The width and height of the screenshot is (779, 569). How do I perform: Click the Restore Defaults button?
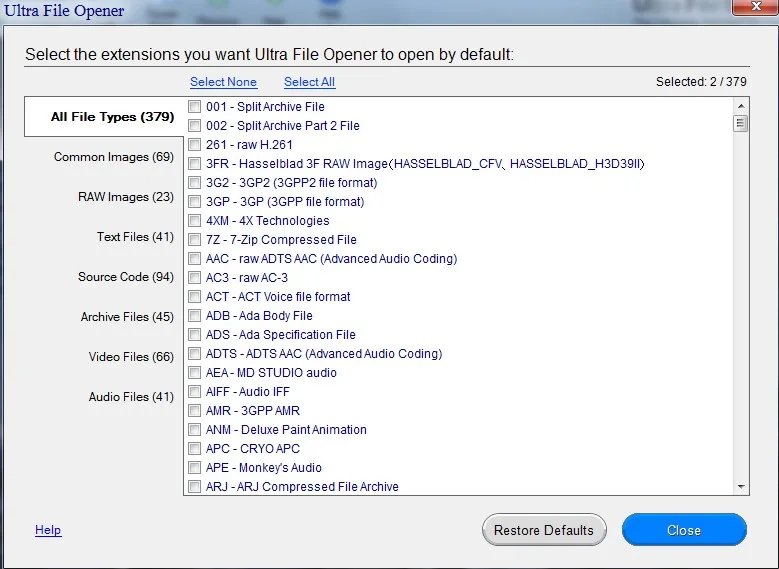point(544,530)
